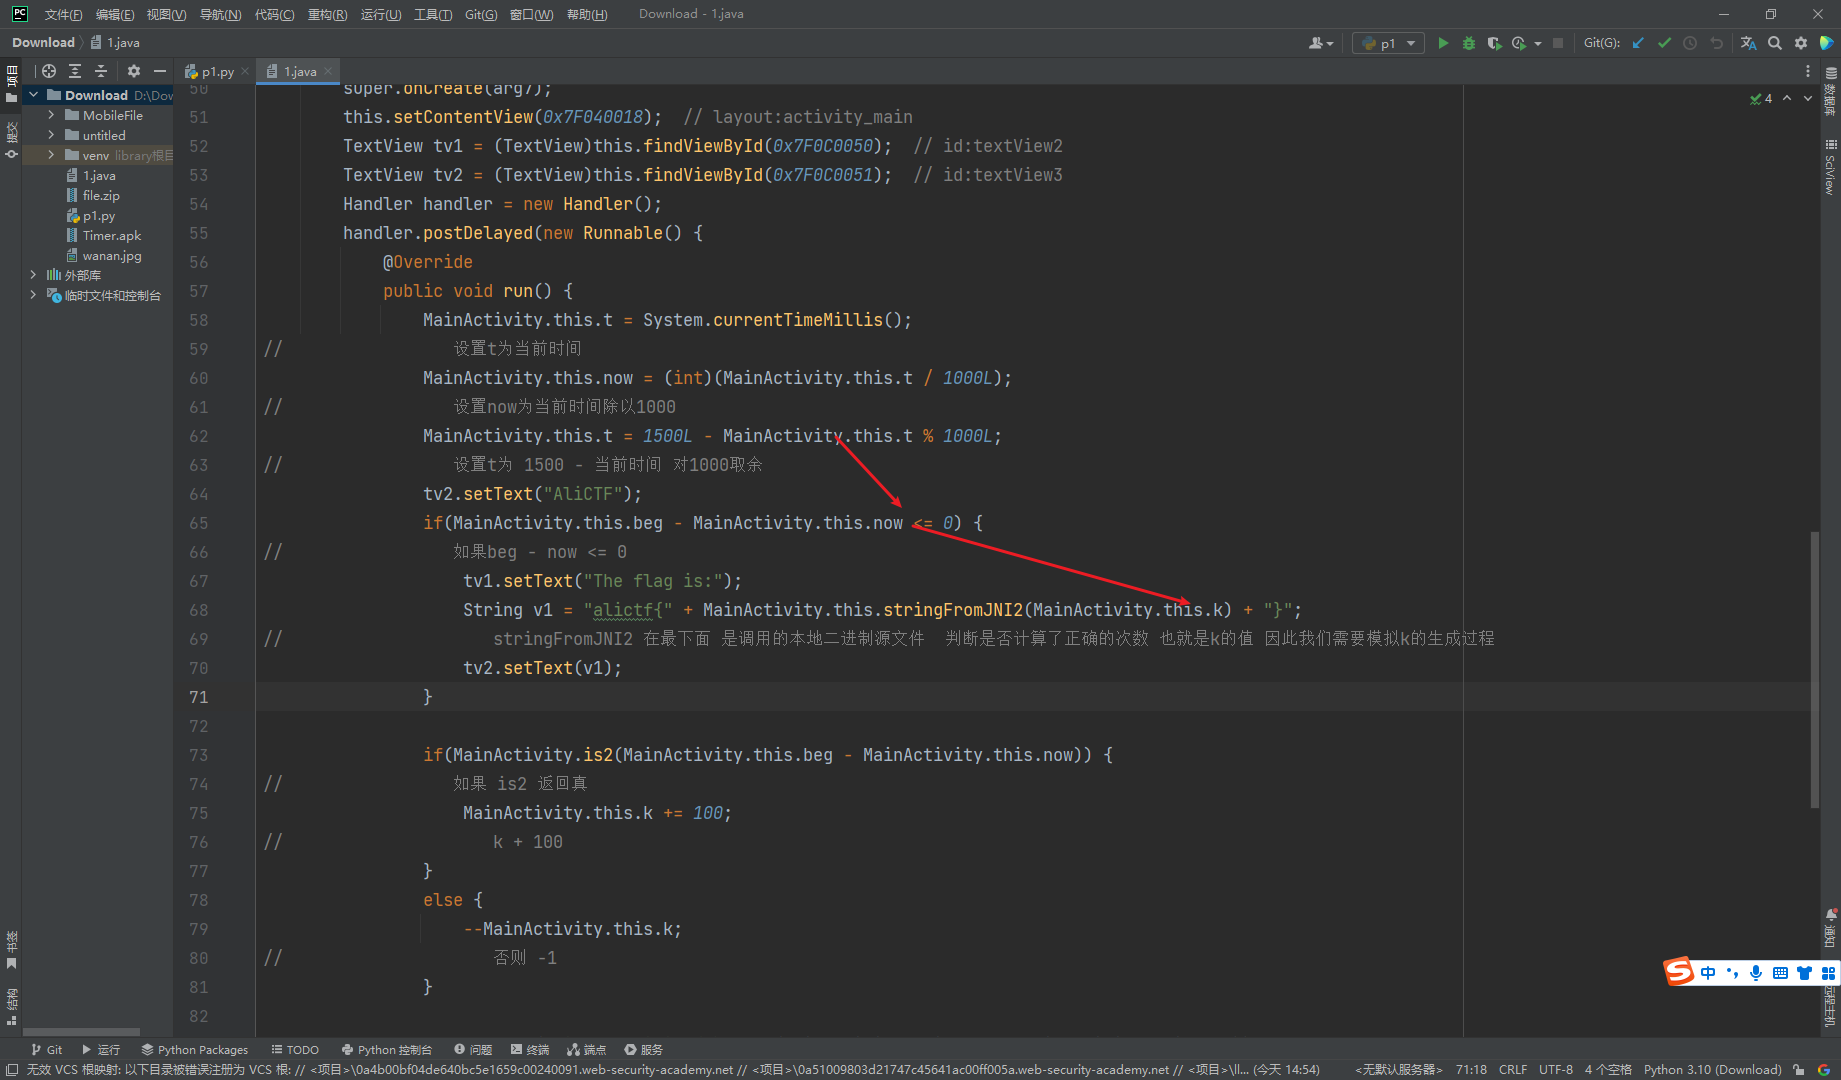Run the p1 configuration
The width and height of the screenshot is (1841, 1080).
coord(1443,43)
